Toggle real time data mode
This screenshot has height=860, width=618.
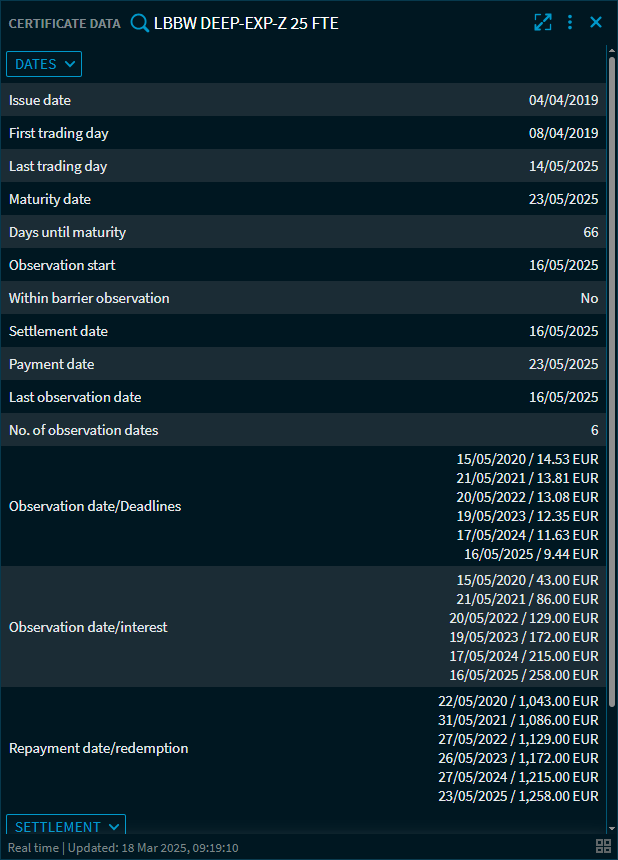click(x=31, y=847)
